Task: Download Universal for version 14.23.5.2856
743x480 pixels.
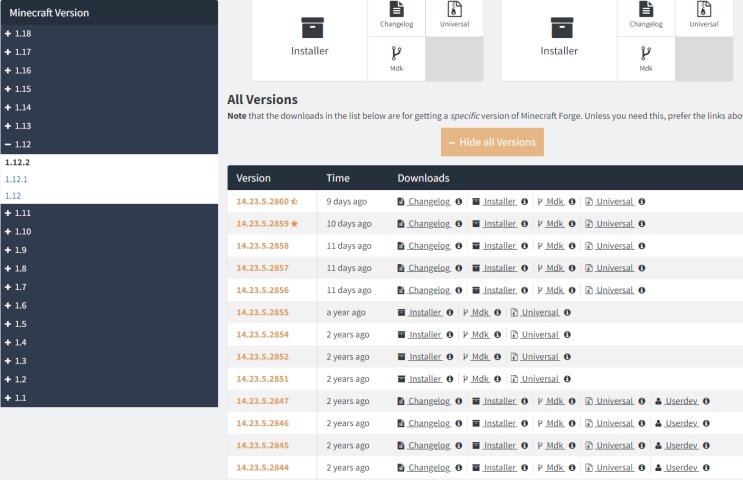Action: point(614,290)
